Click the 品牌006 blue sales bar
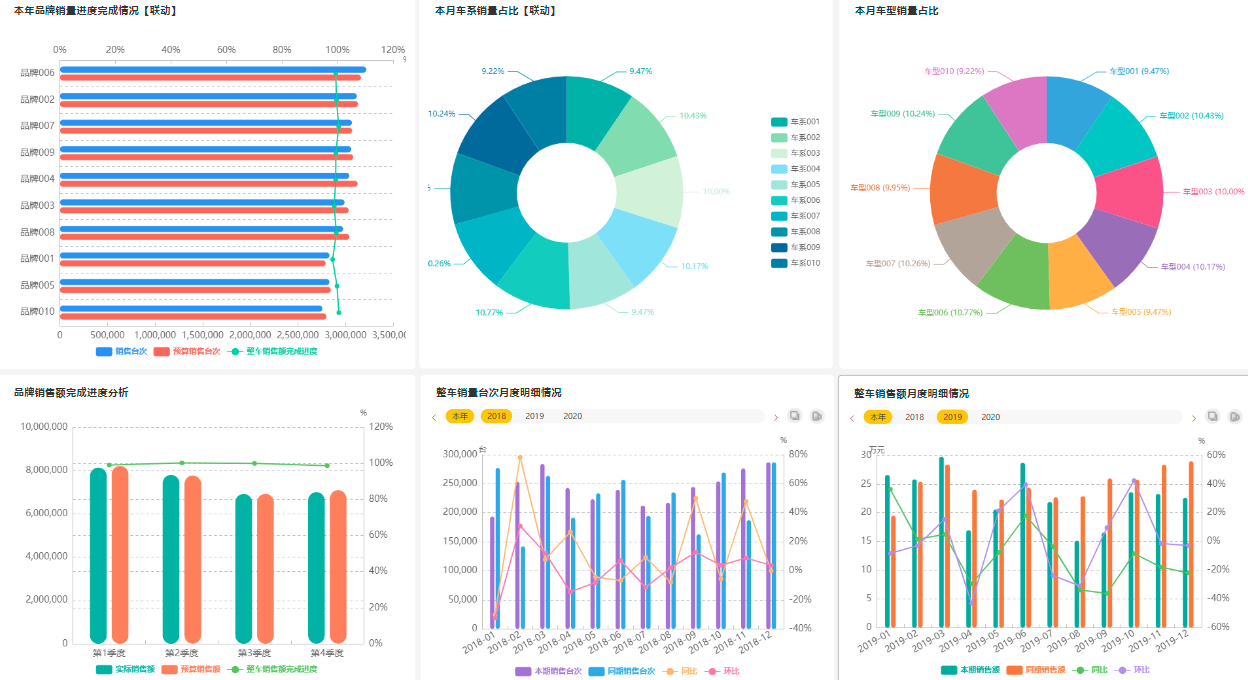Viewport: 1248px width, 680px height. click(x=212, y=69)
